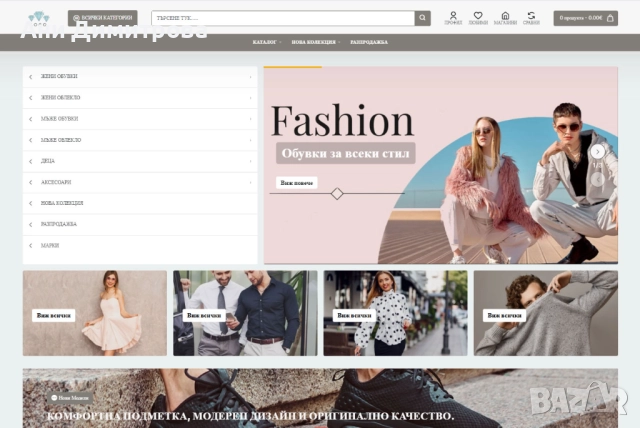Screen dimensions: 640x428
Task: Click Виж повече on Fashion banner
Action: pos(297,183)
